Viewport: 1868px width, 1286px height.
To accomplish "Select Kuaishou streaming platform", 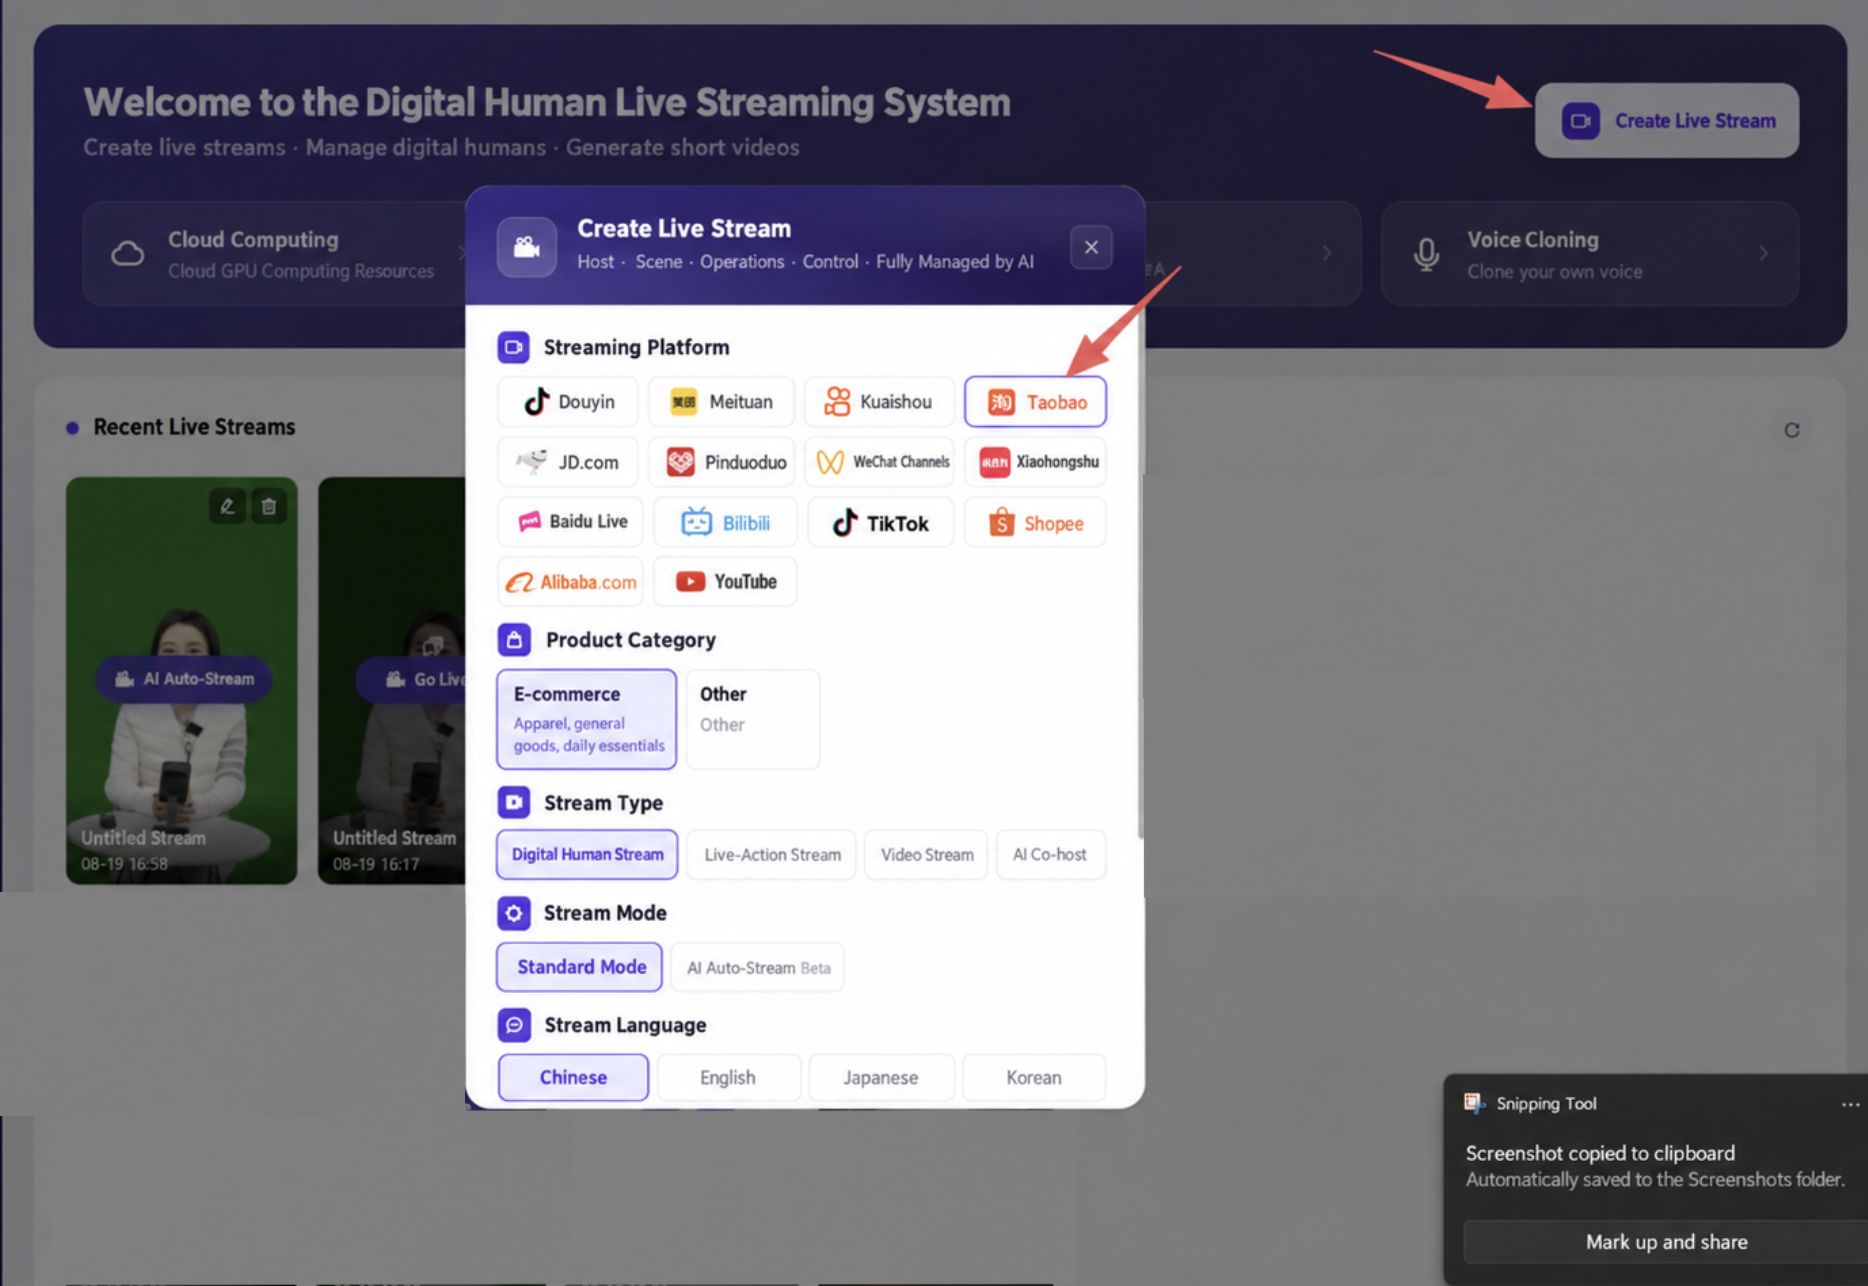I will click(x=878, y=402).
